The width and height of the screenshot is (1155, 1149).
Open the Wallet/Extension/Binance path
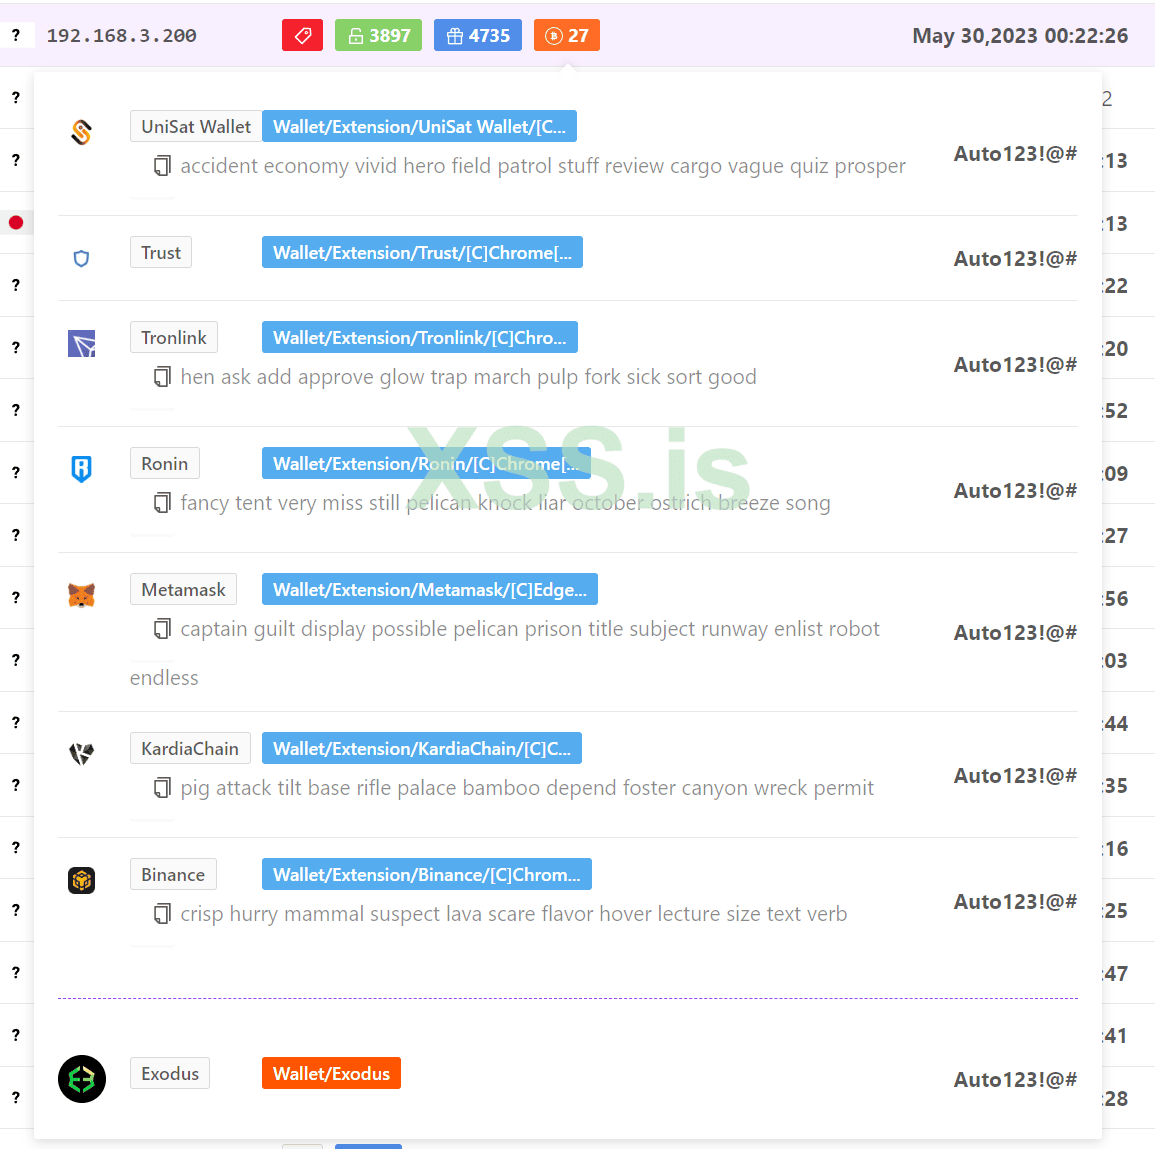[426, 874]
